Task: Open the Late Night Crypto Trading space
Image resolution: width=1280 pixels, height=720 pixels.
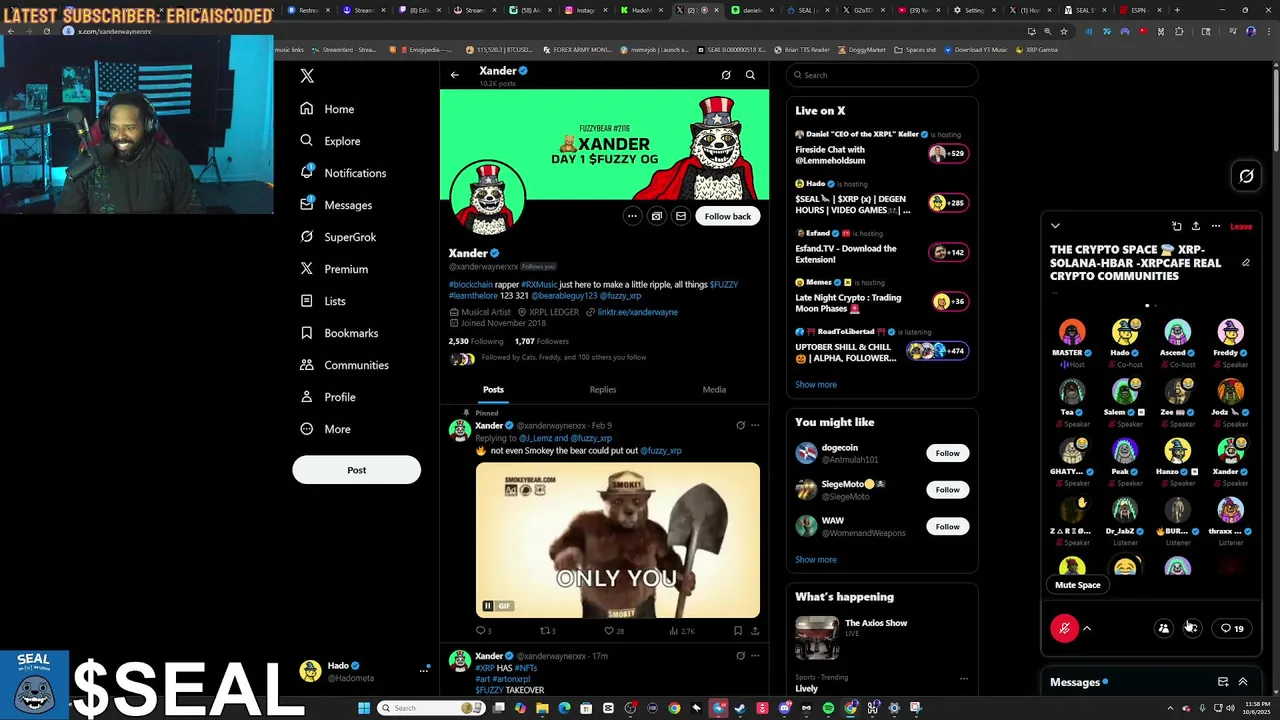Action: (x=881, y=298)
